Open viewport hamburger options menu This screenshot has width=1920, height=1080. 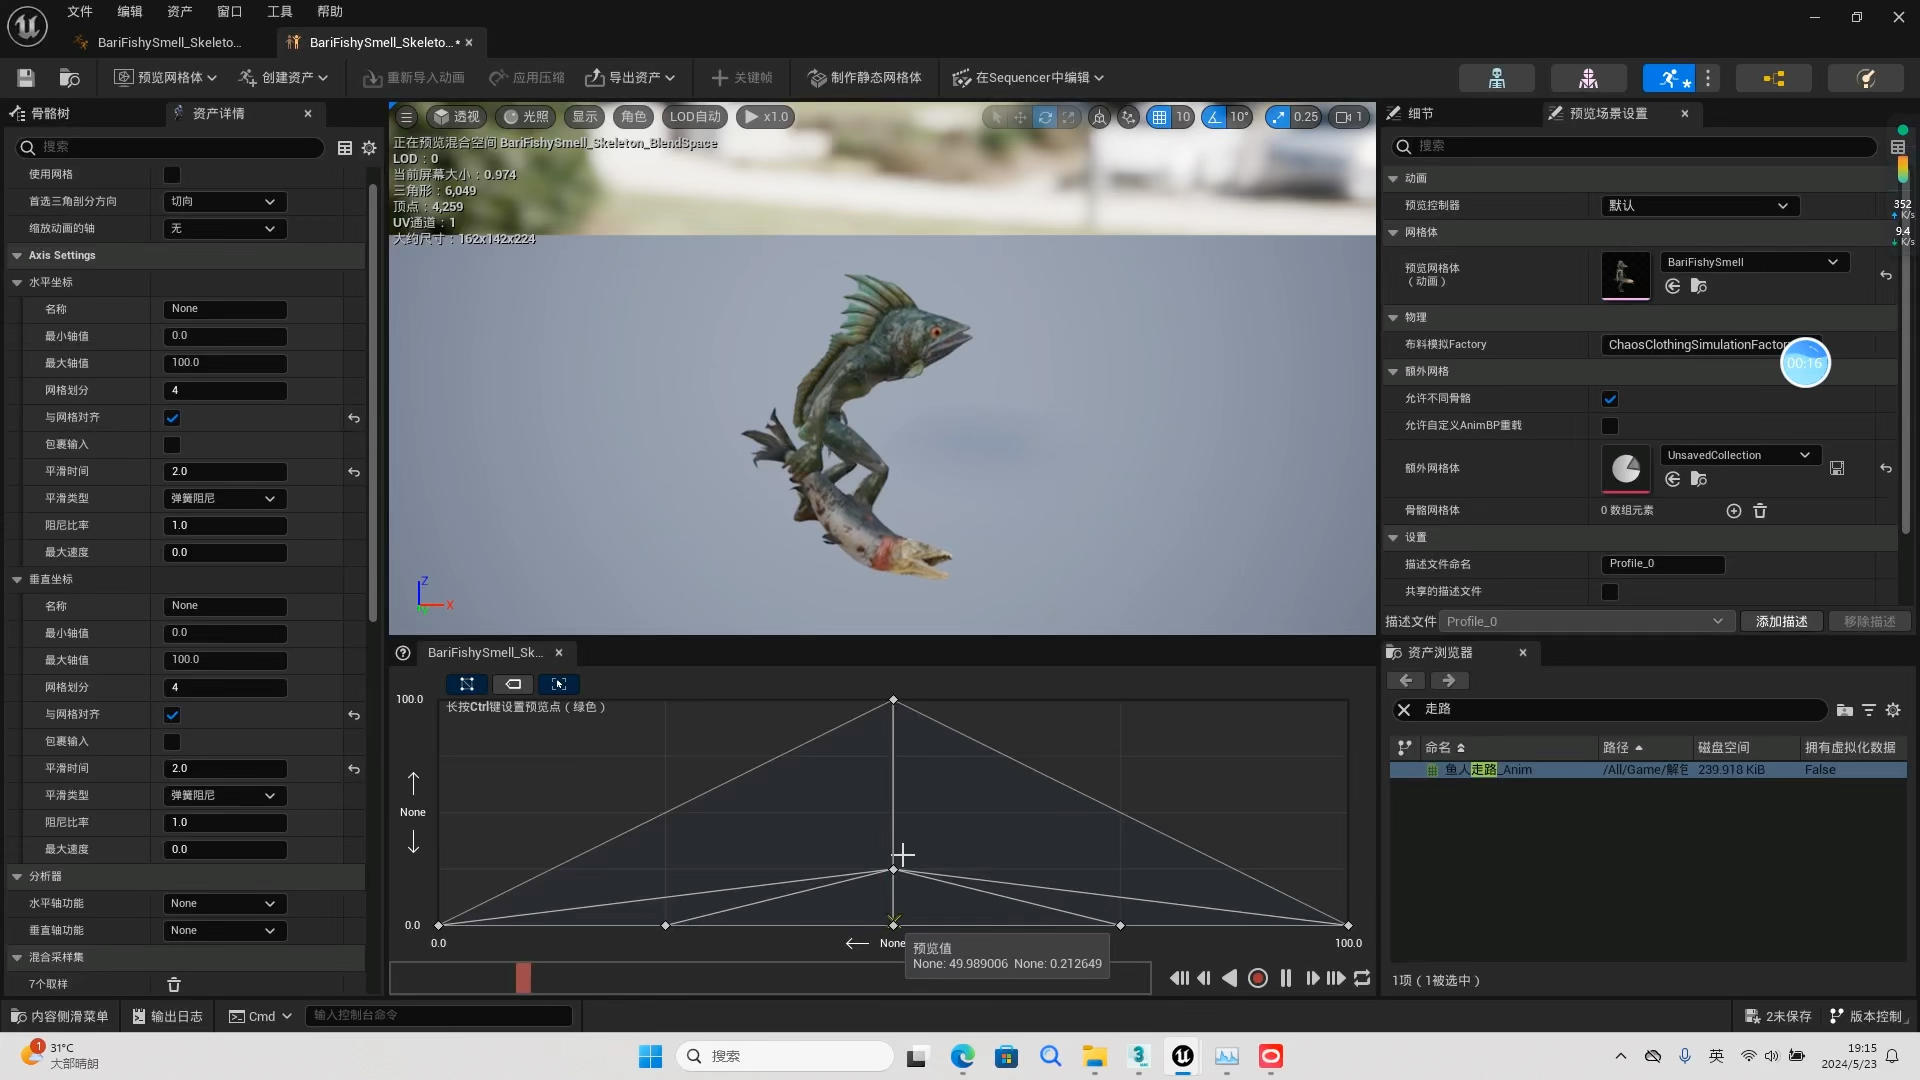point(406,117)
